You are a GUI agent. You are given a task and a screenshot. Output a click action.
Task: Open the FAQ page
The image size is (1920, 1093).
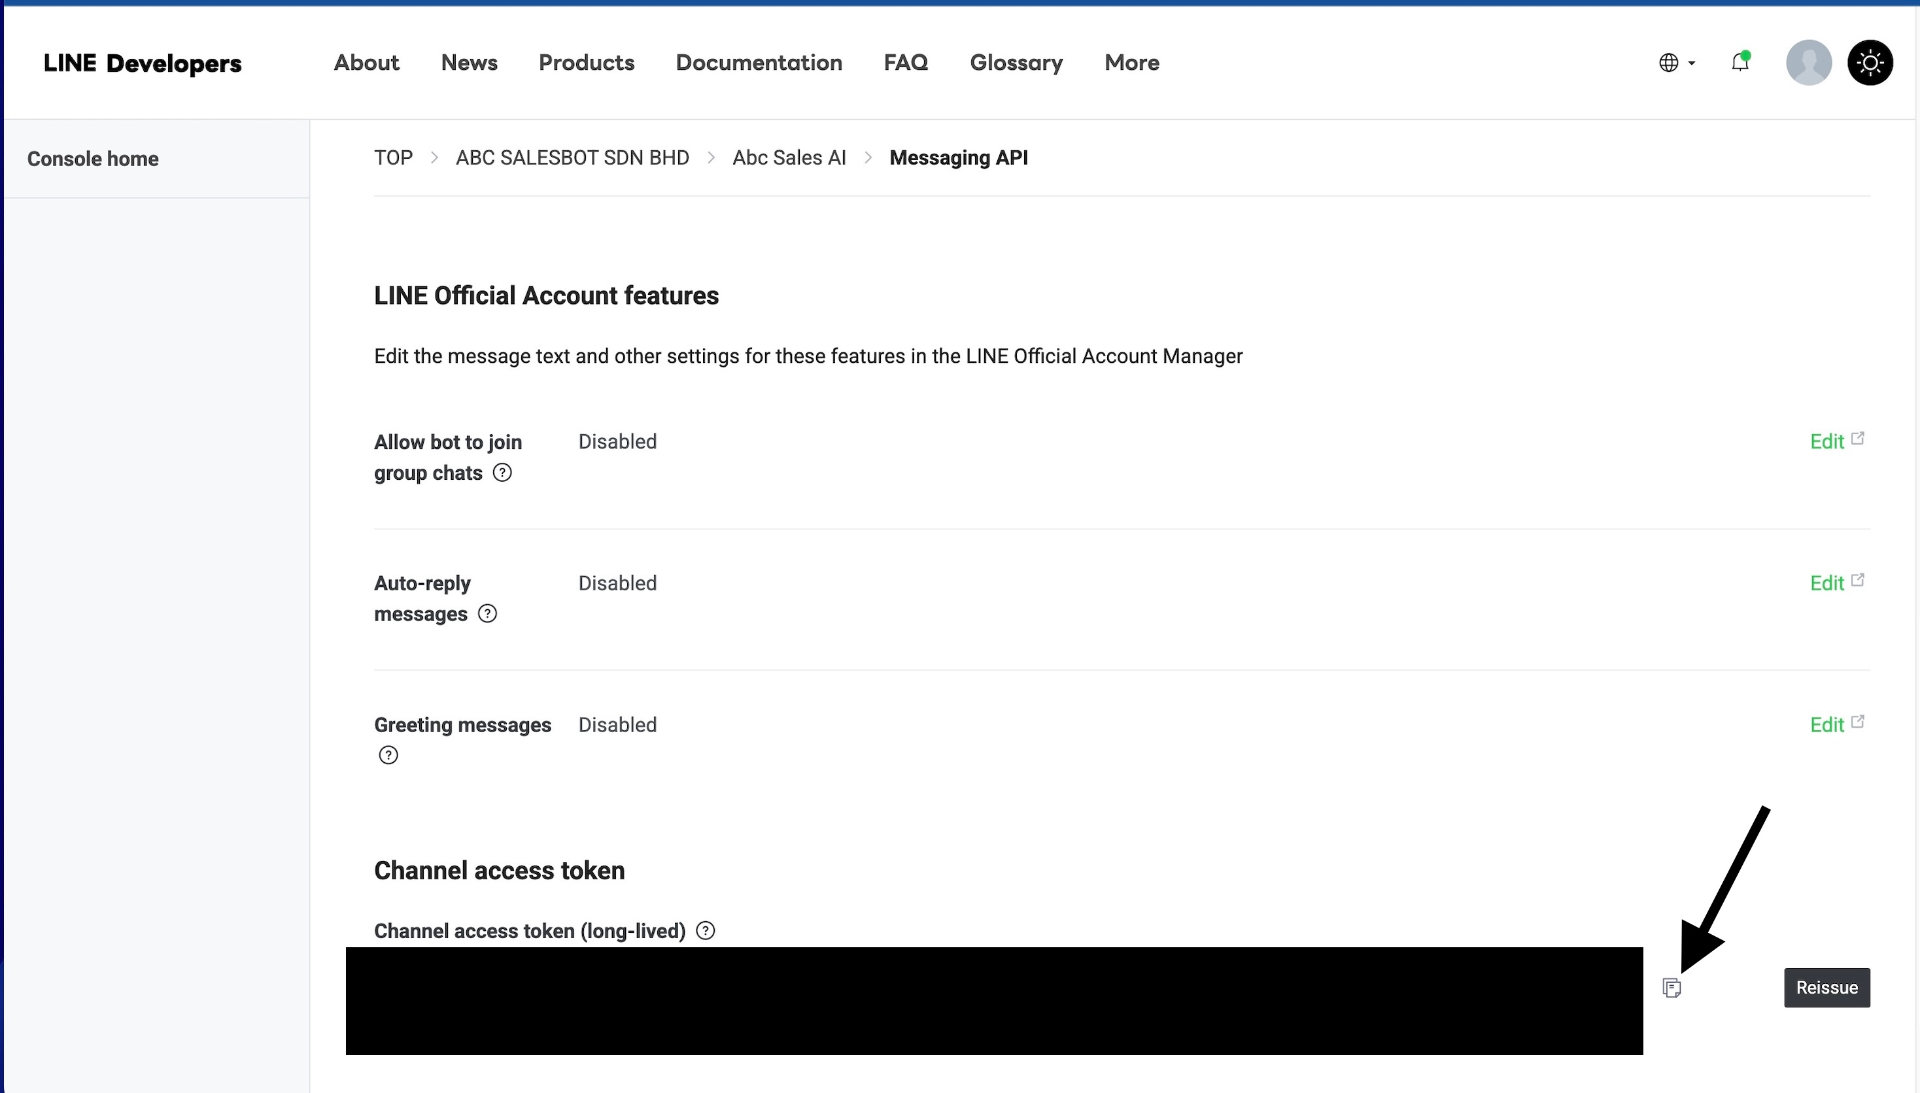[906, 62]
